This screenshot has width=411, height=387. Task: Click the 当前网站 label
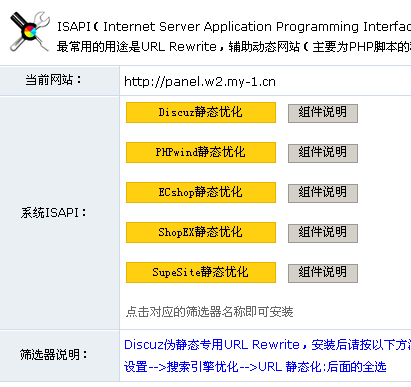[x=53, y=80]
